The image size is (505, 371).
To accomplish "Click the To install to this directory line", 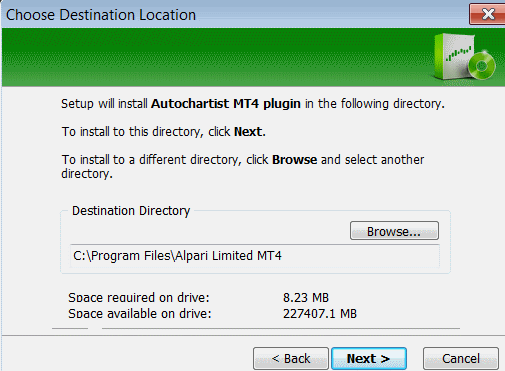I will tap(164, 132).
